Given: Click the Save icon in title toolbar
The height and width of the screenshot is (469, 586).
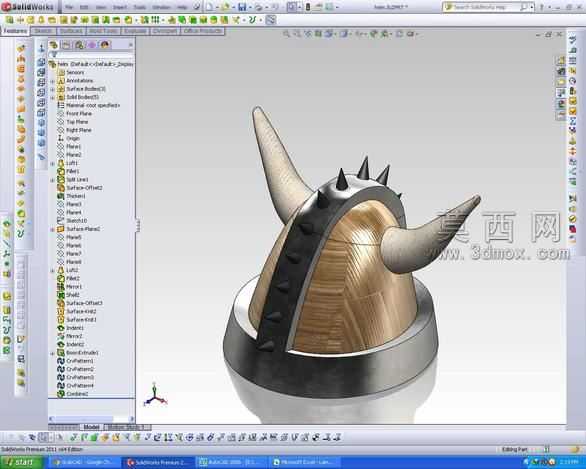Looking at the screenshot, I should (242, 7).
